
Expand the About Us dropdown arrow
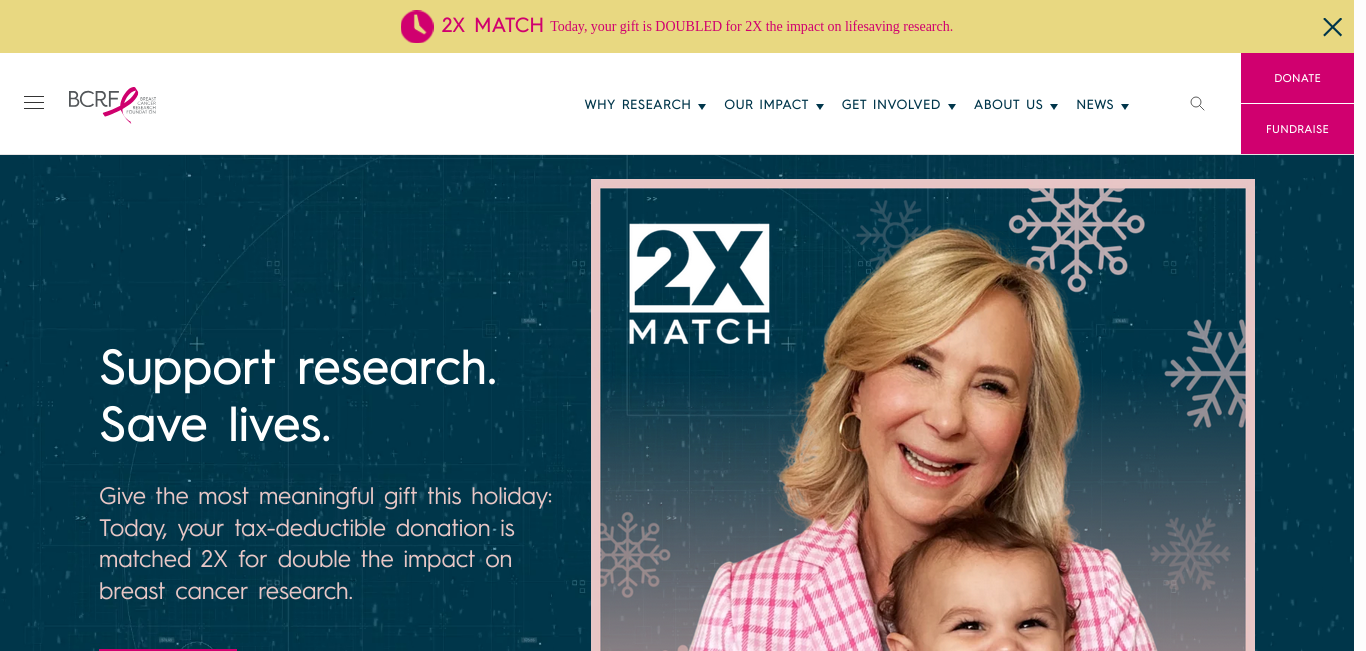[x=1054, y=106]
